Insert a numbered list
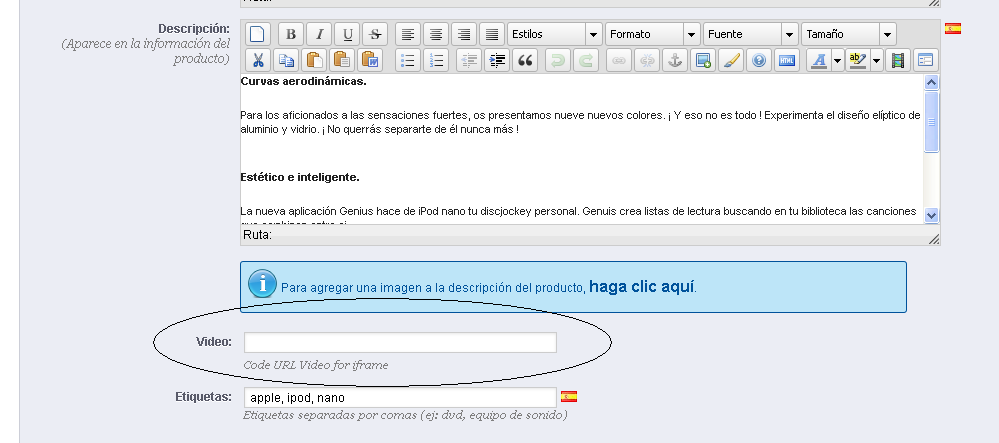999x443 pixels. [436, 61]
